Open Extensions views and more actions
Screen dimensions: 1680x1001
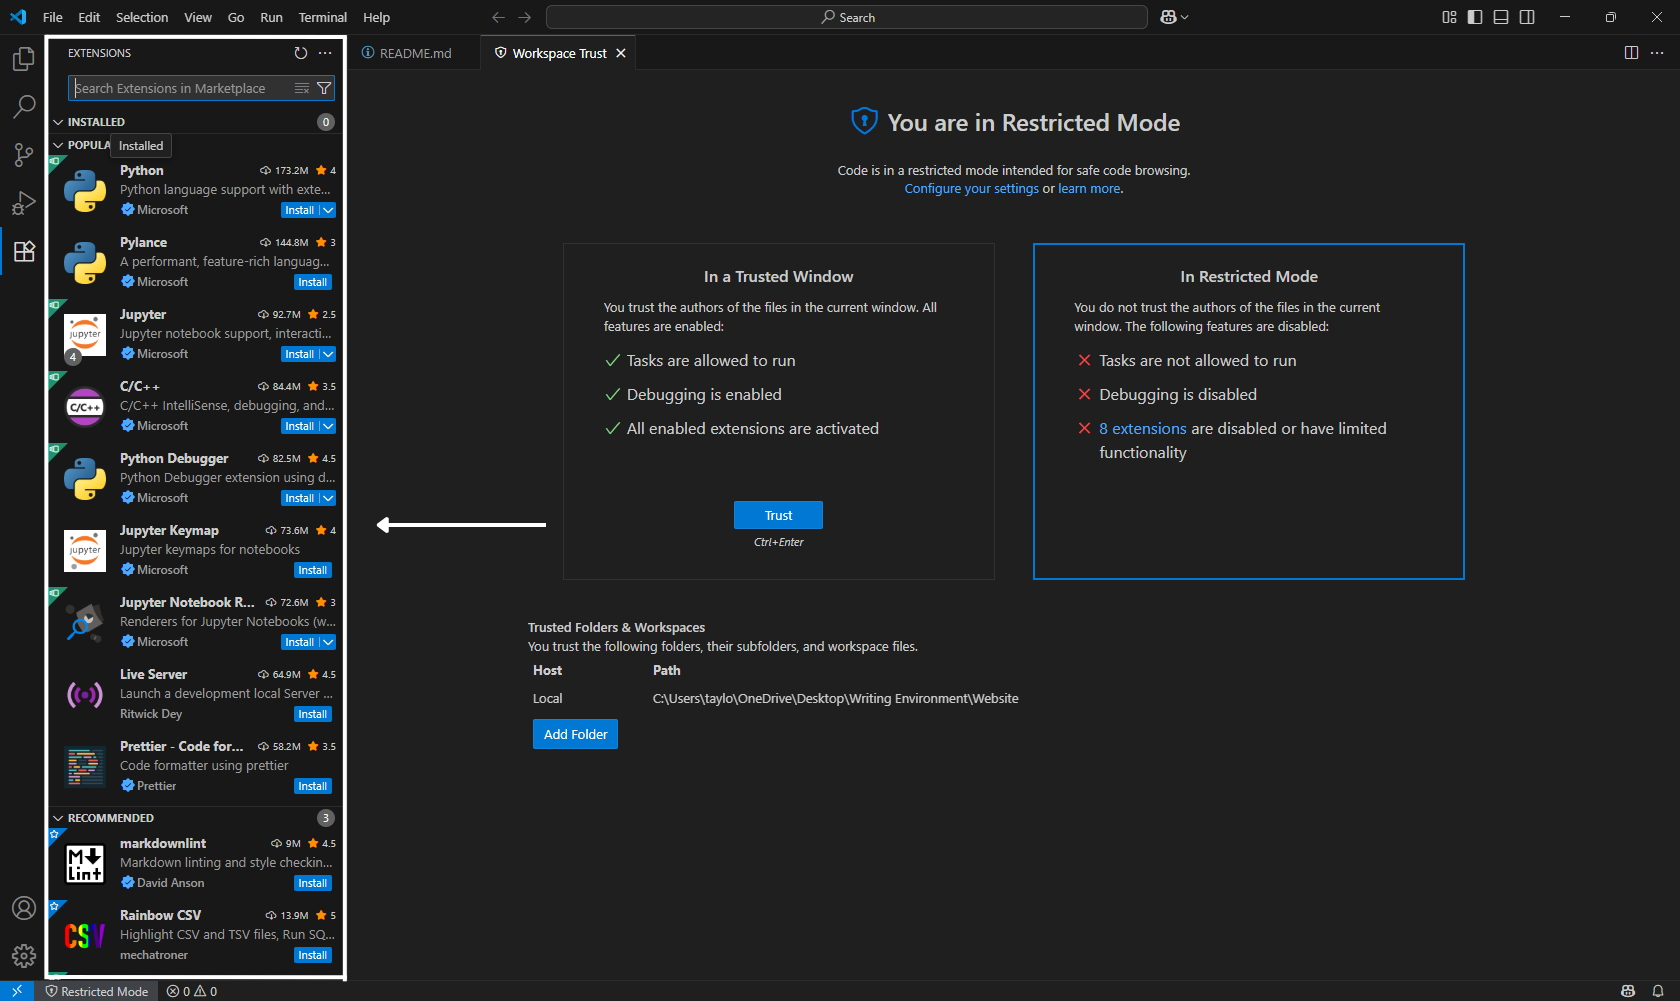325,53
